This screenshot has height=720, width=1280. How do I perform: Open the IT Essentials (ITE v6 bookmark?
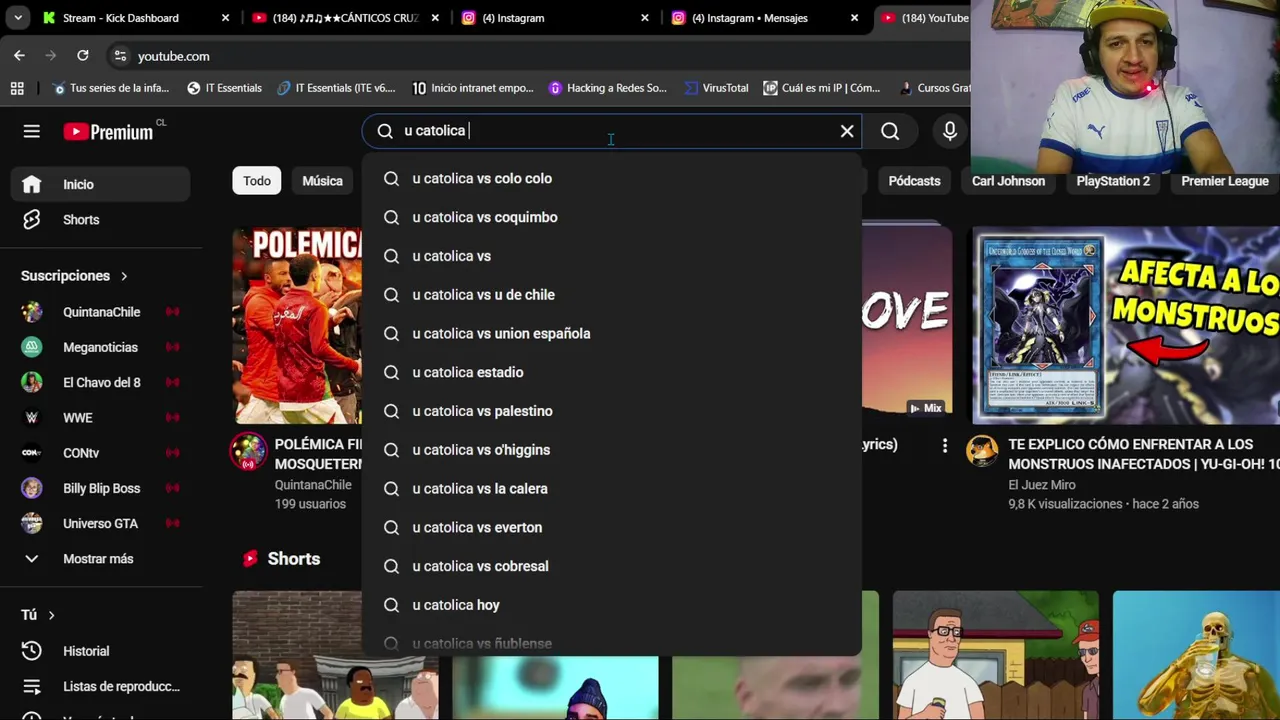(x=336, y=88)
